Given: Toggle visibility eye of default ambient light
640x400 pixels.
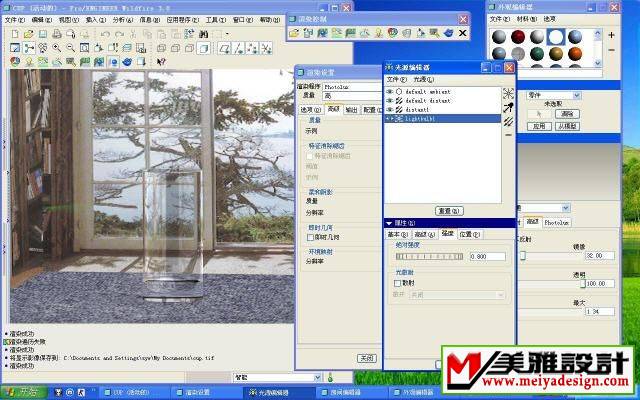Looking at the screenshot, I should [389, 91].
